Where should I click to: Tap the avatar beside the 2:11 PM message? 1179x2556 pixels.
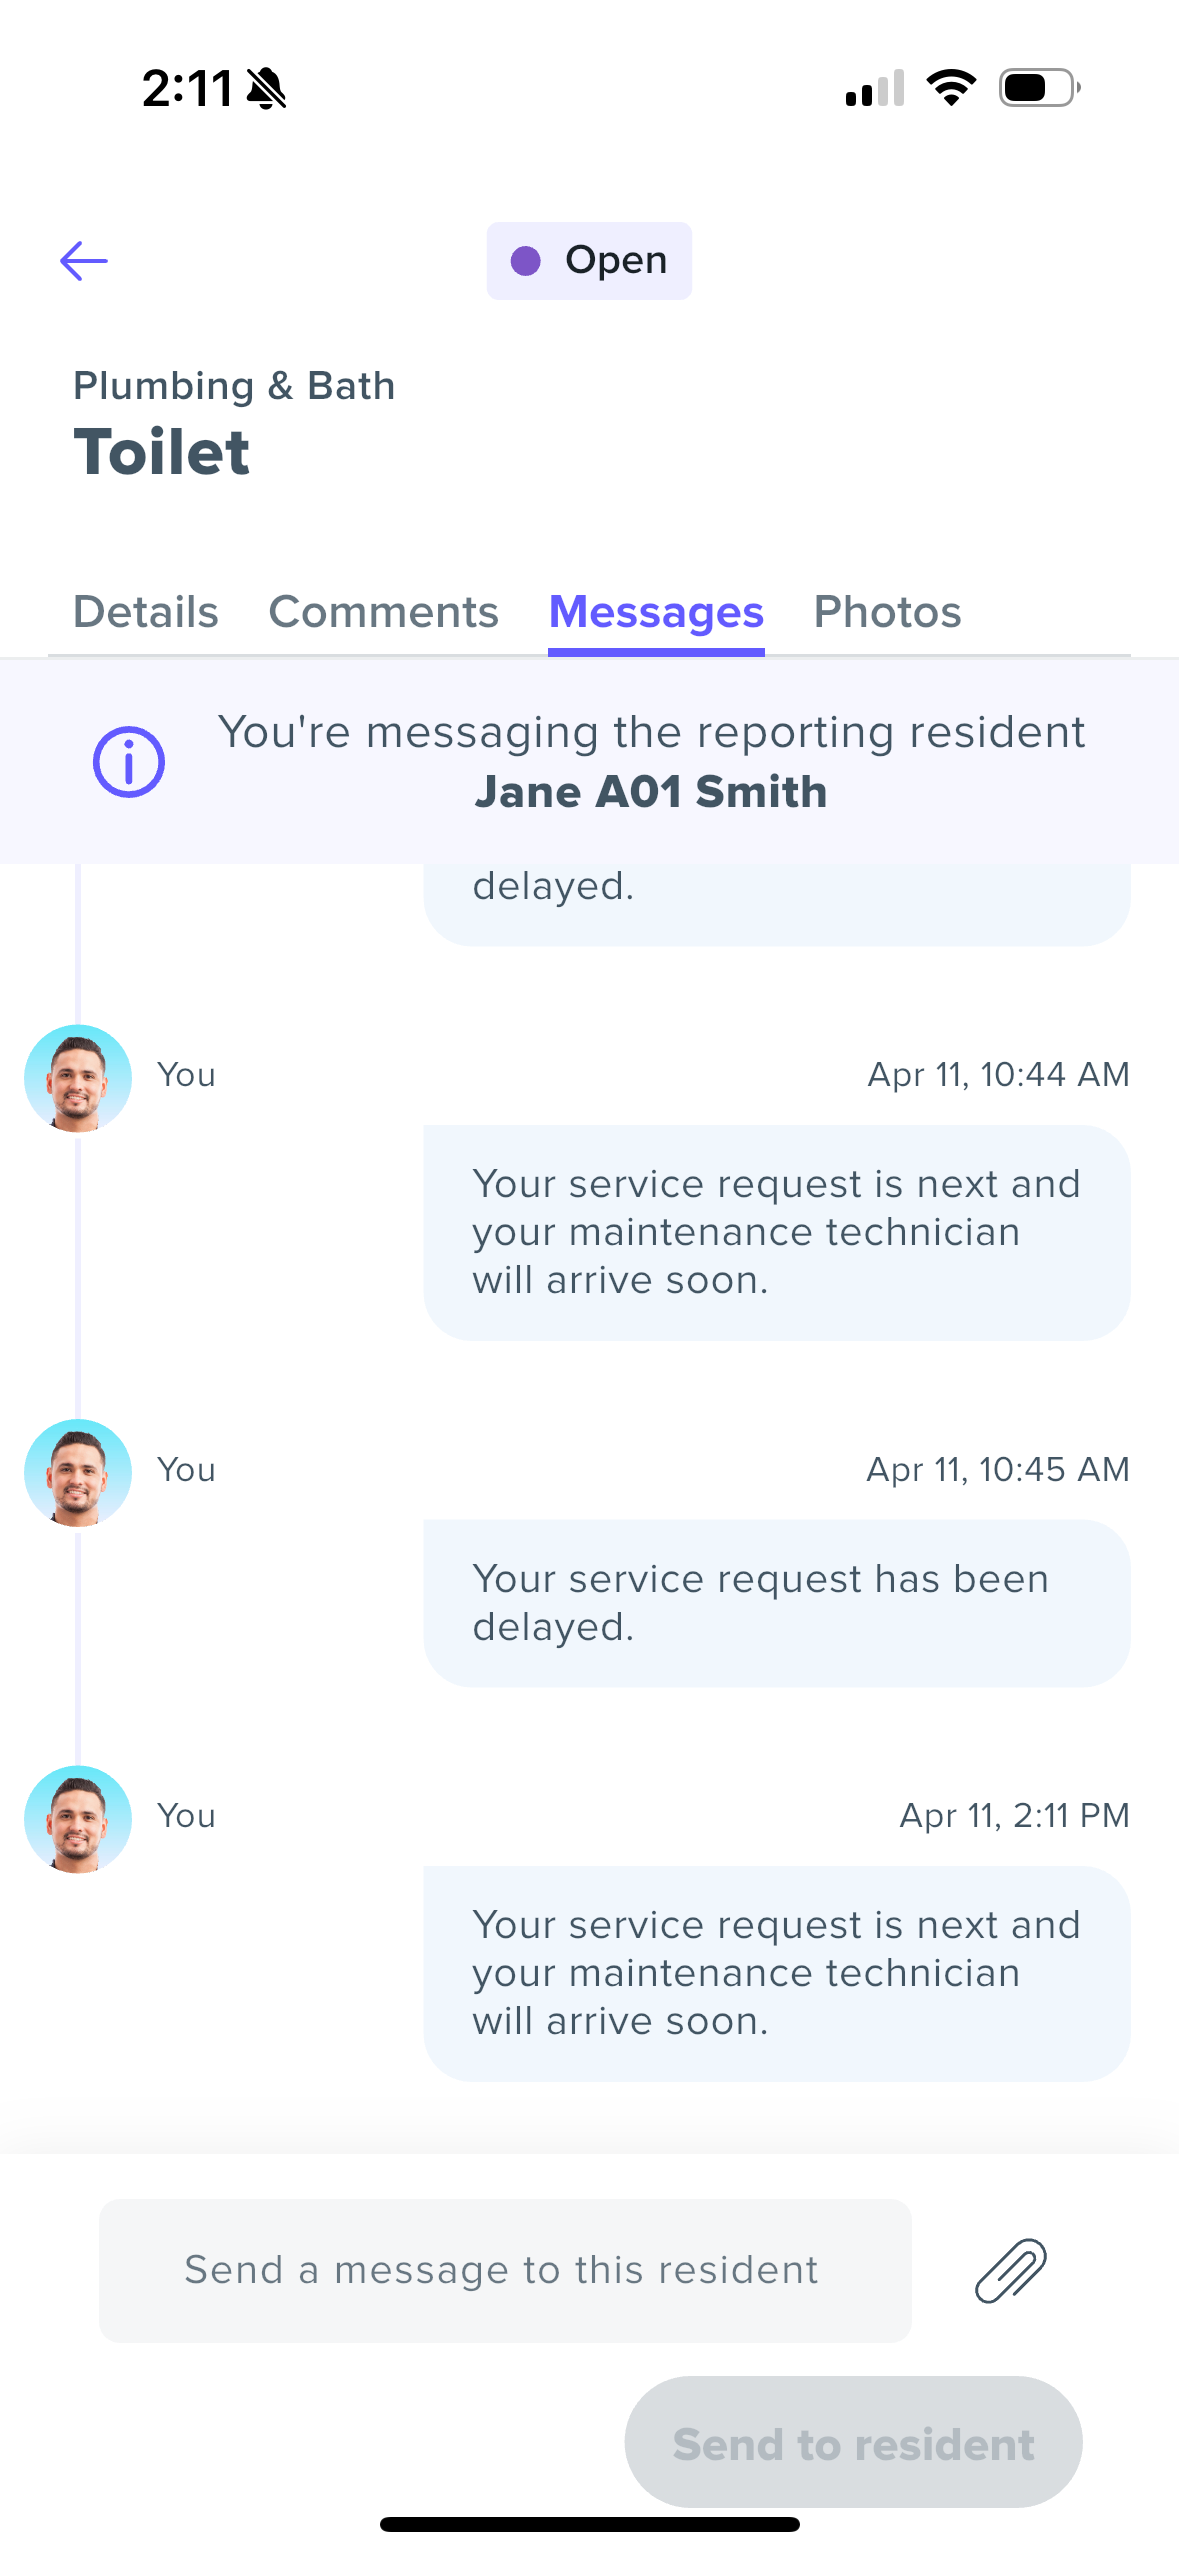[78, 1819]
